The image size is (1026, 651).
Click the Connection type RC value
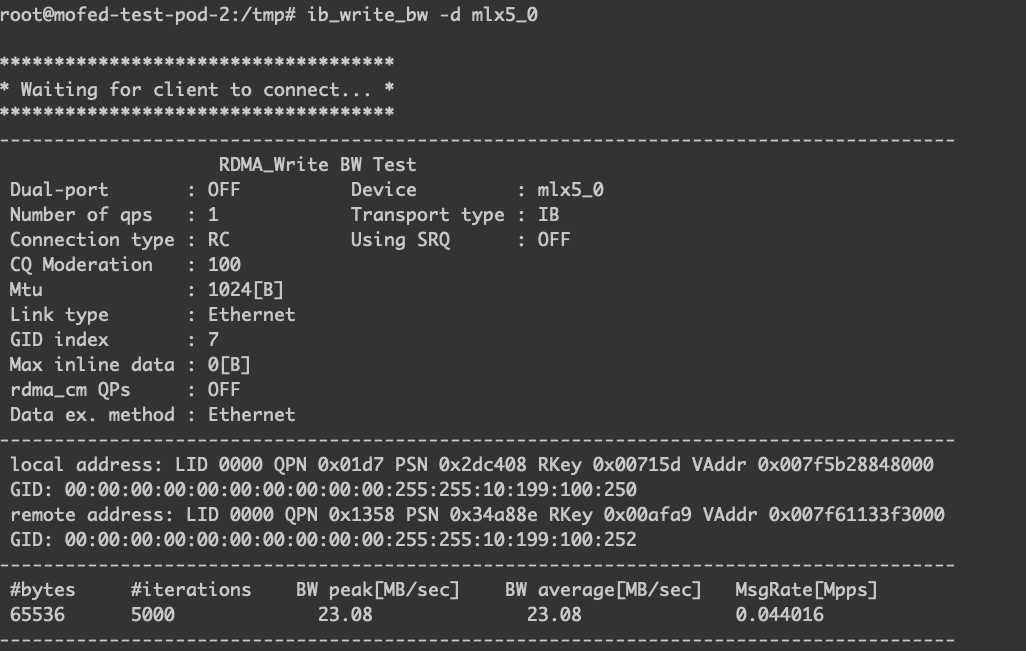point(218,239)
